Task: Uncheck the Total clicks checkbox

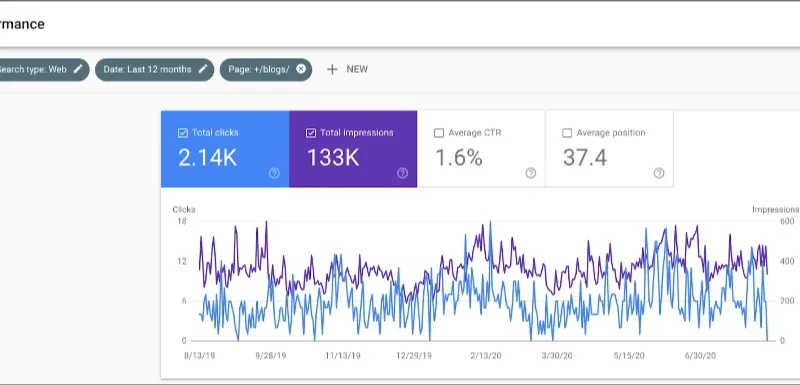Action: (x=183, y=133)
